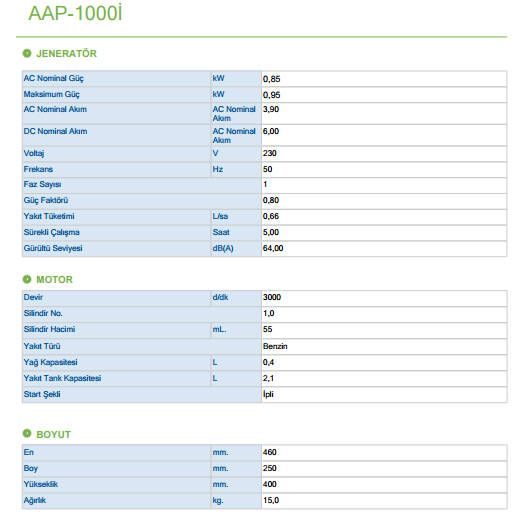Select the Yakıt Türü value Benzin
The width and height of the screenshot is (526, 529).
click(275, 346)
